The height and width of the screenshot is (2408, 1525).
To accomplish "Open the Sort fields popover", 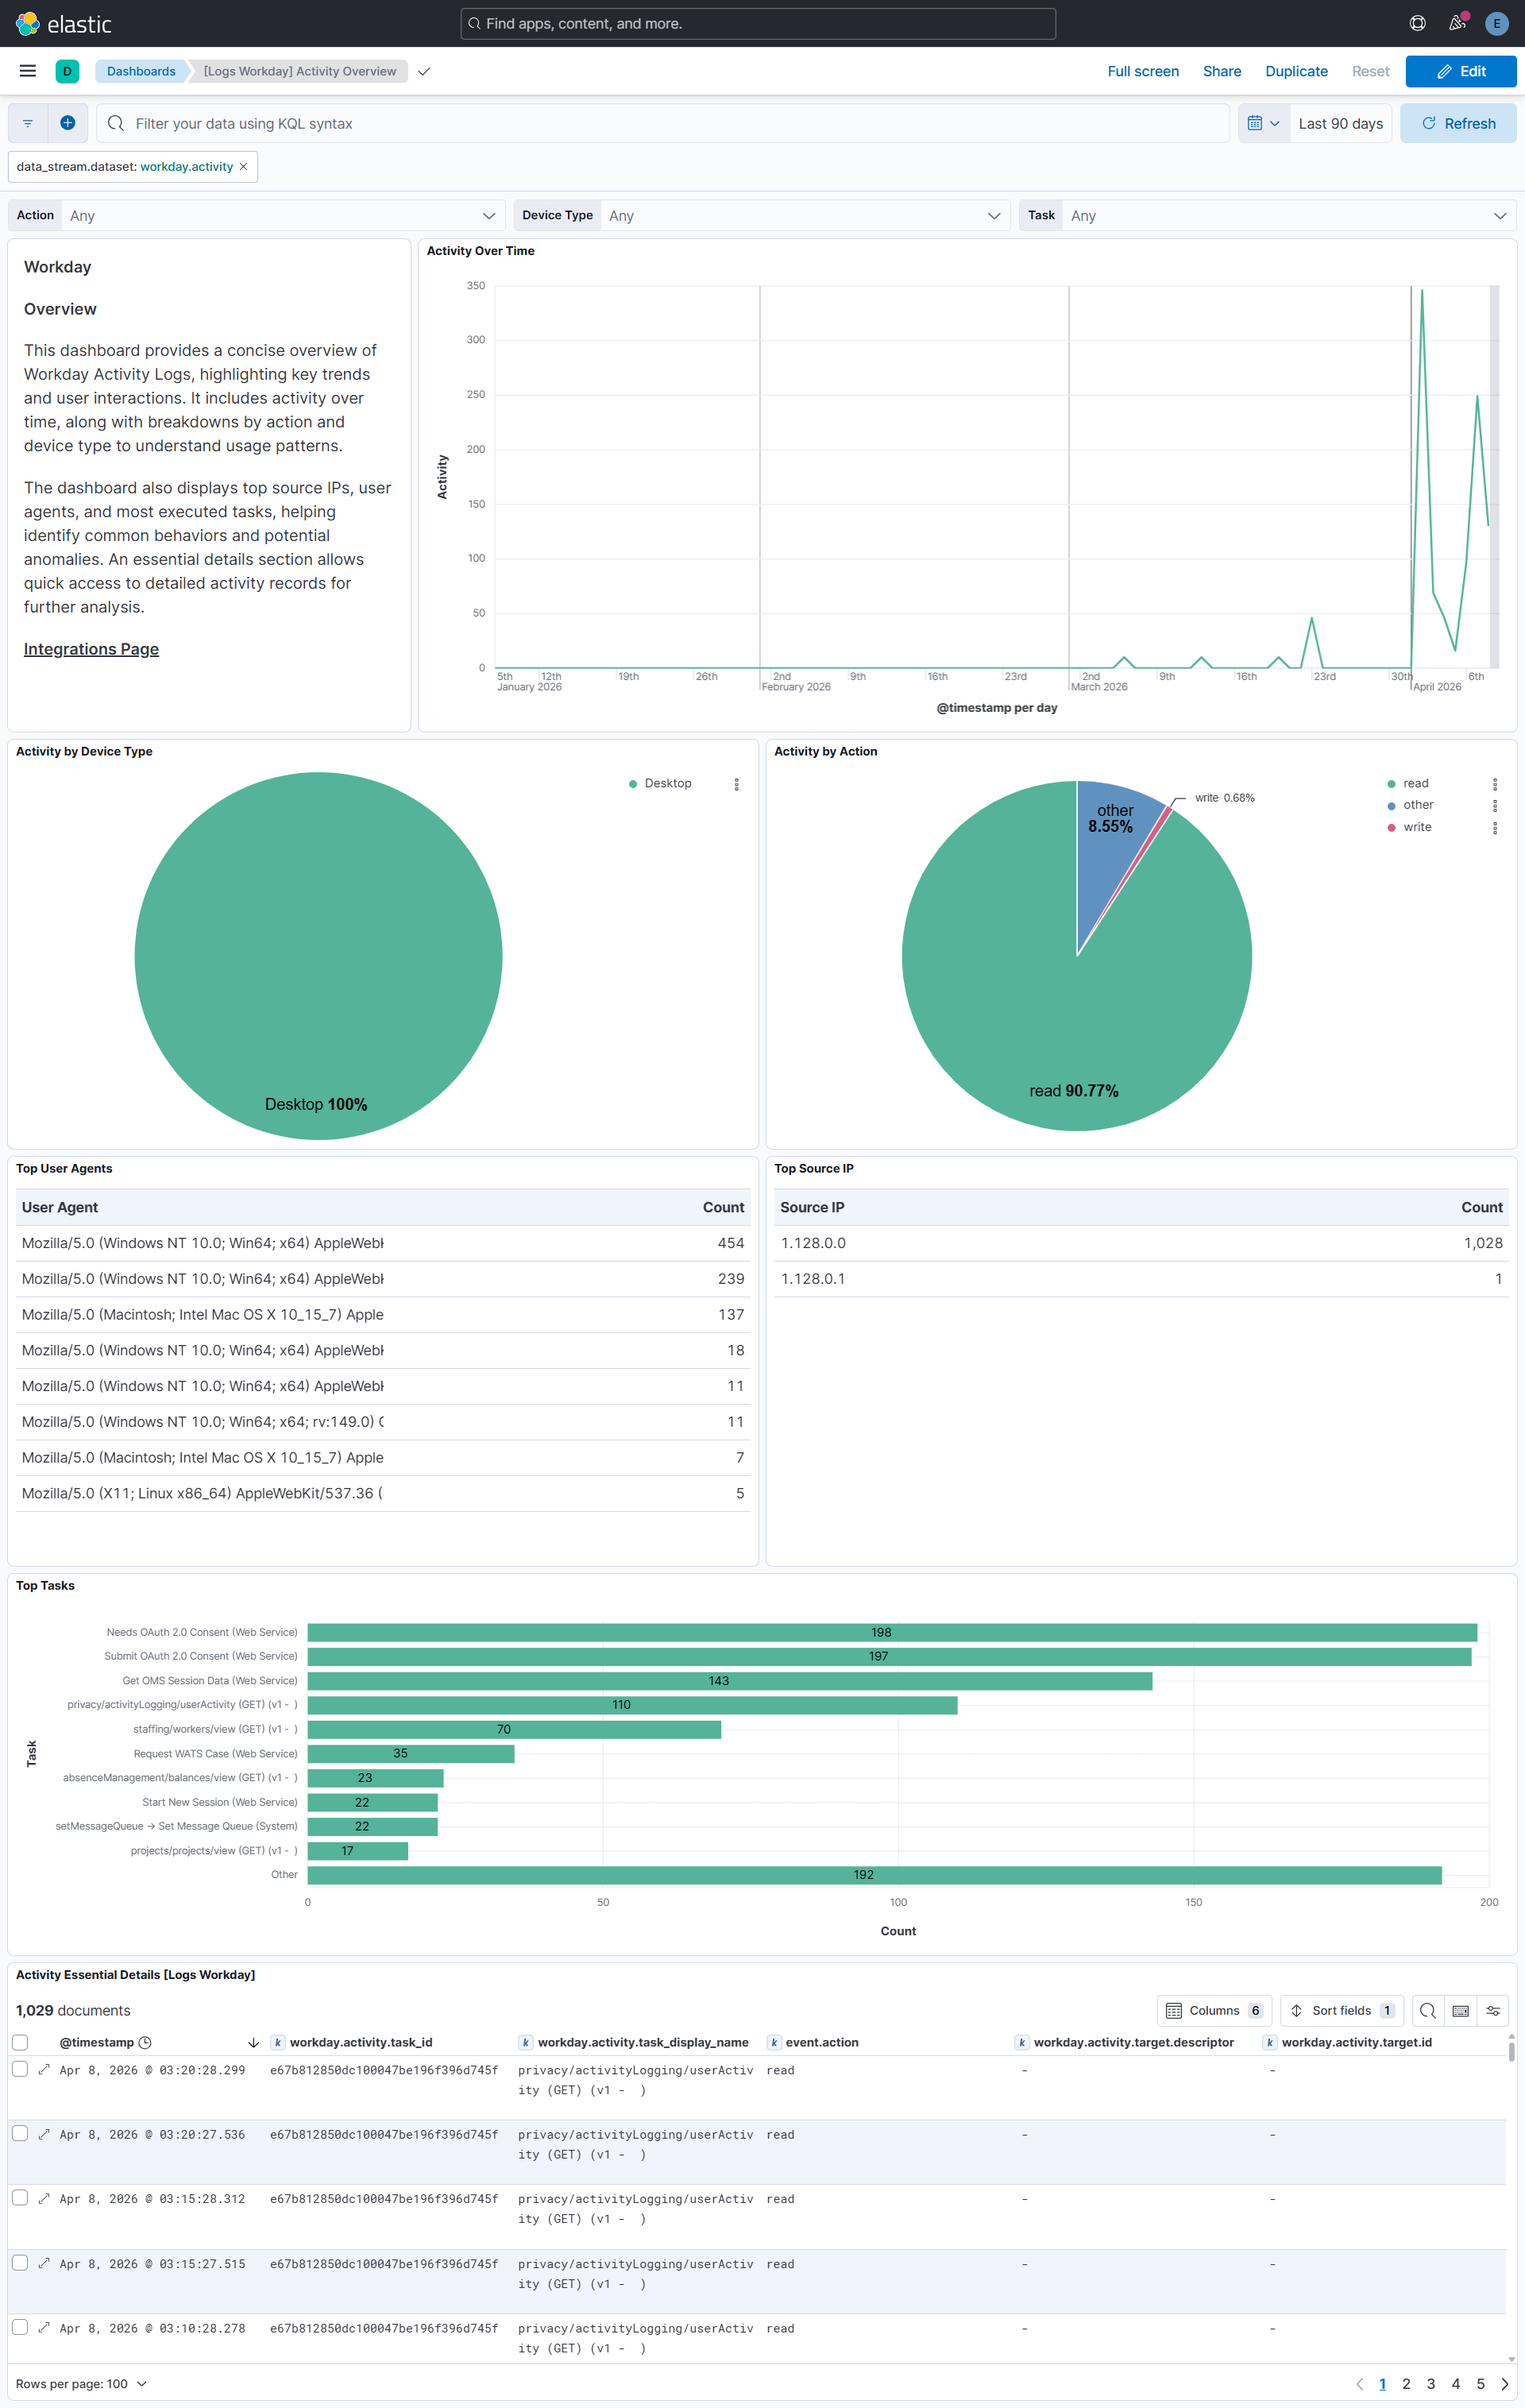I will click(1341, 2010).
